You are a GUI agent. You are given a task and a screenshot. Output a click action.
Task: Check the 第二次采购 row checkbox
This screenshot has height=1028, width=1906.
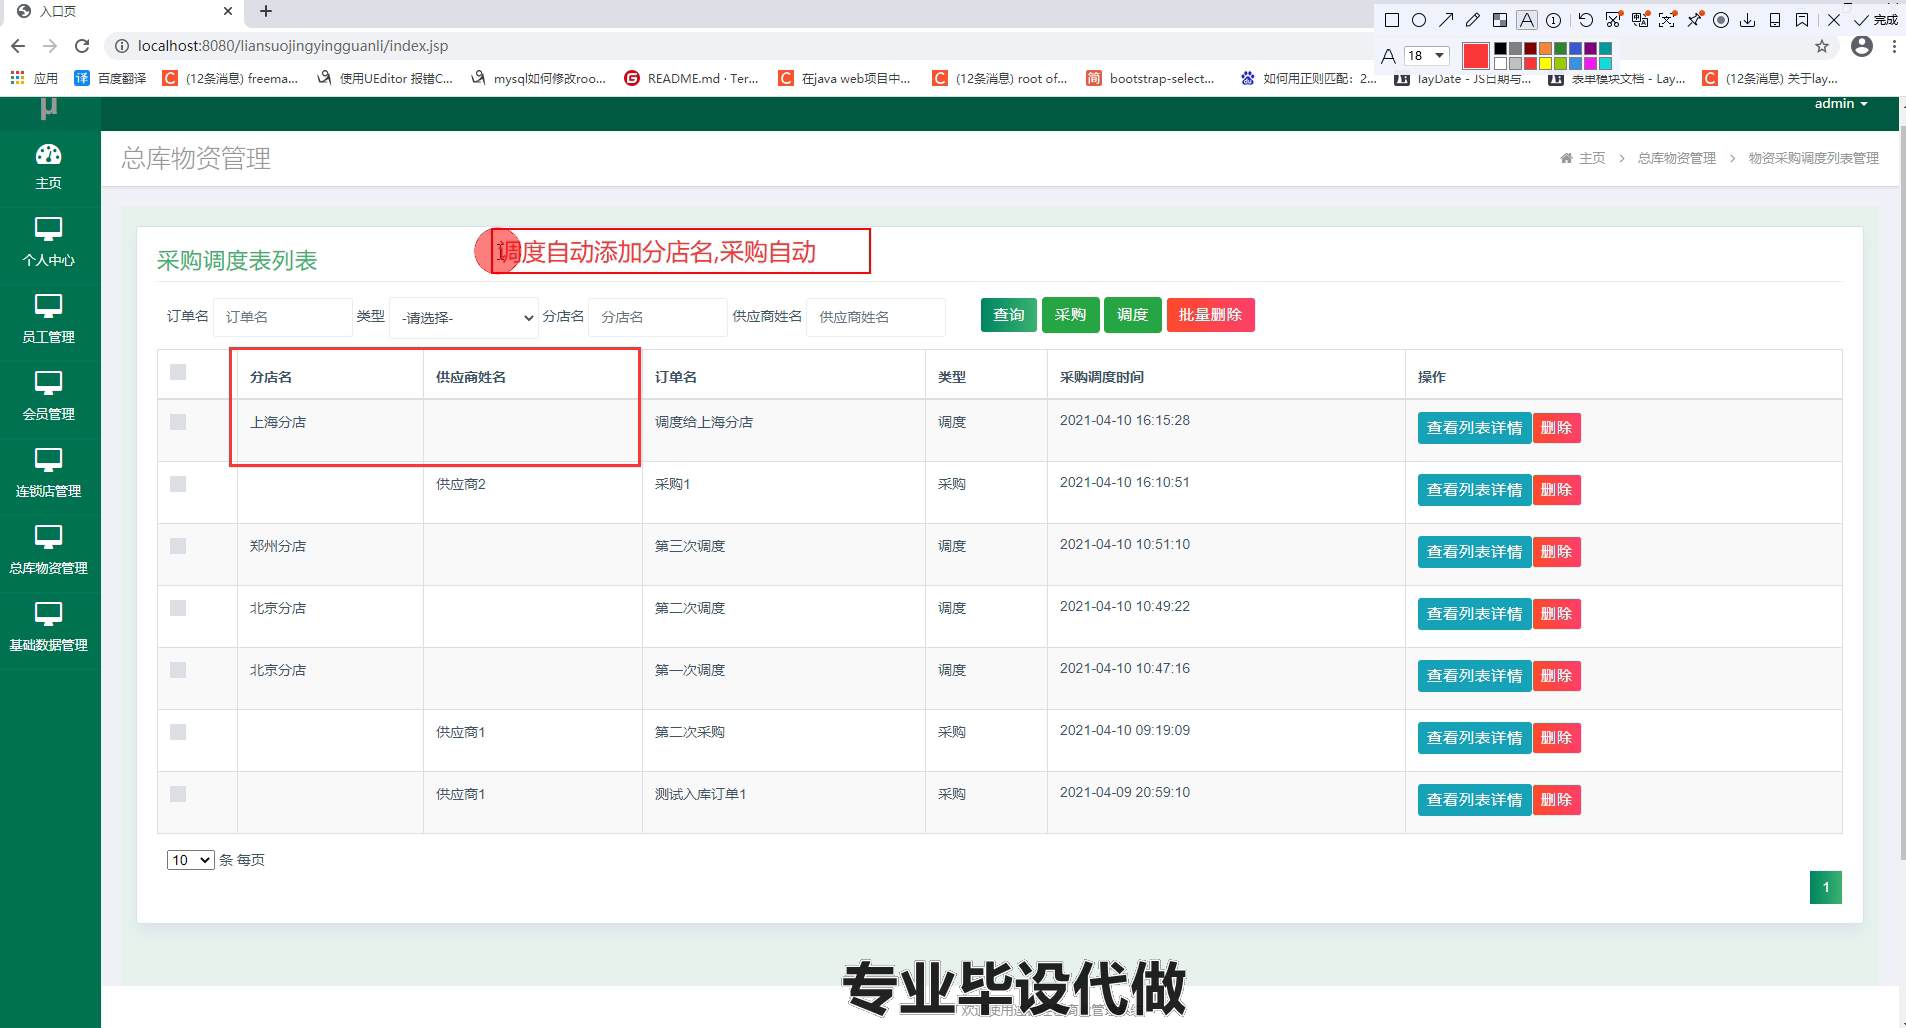point(178,732)
